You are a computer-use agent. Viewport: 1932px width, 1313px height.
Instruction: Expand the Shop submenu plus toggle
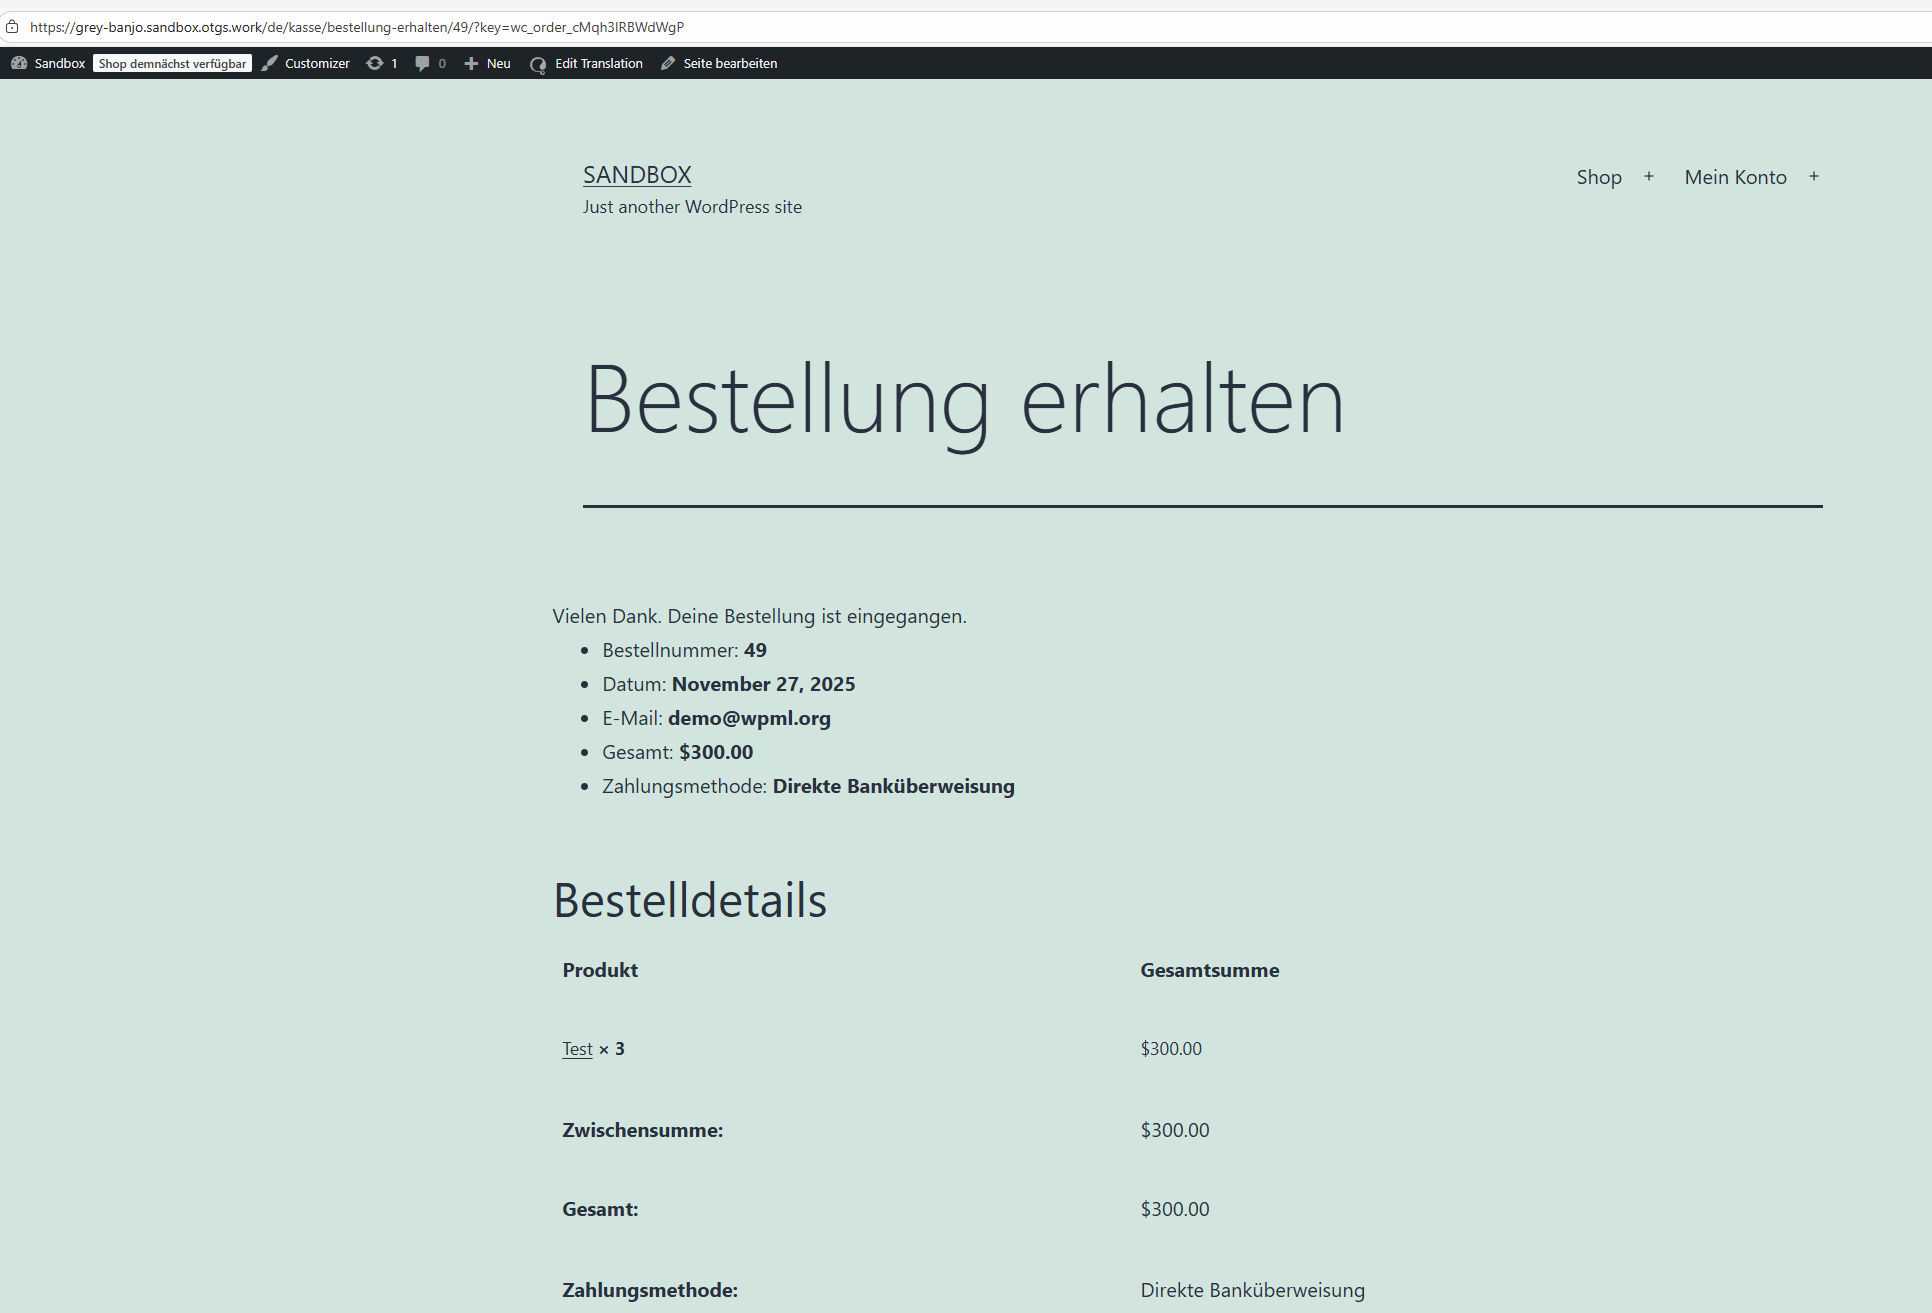1649,177
